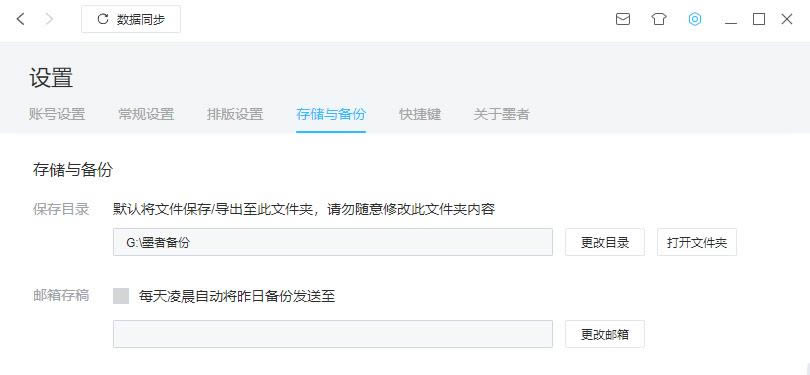The height and width of the screenshot is (375, 810).
Task: Open the skin theme shirt icon
Action: pos(659,20)
